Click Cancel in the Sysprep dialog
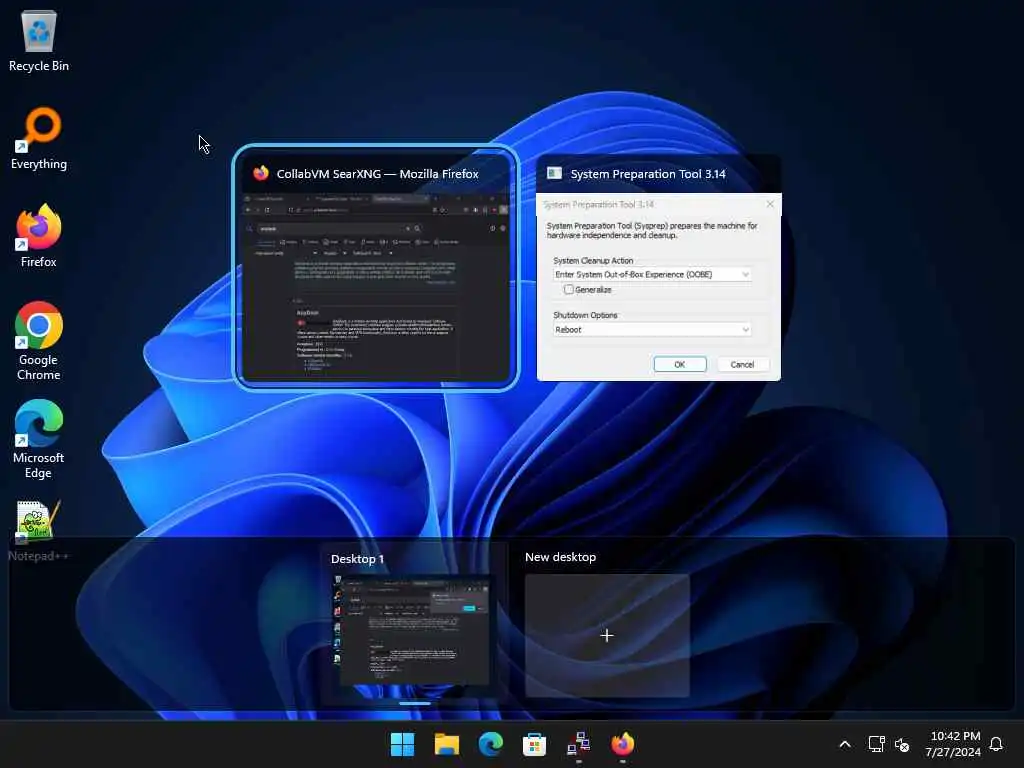 coord(743,364)
